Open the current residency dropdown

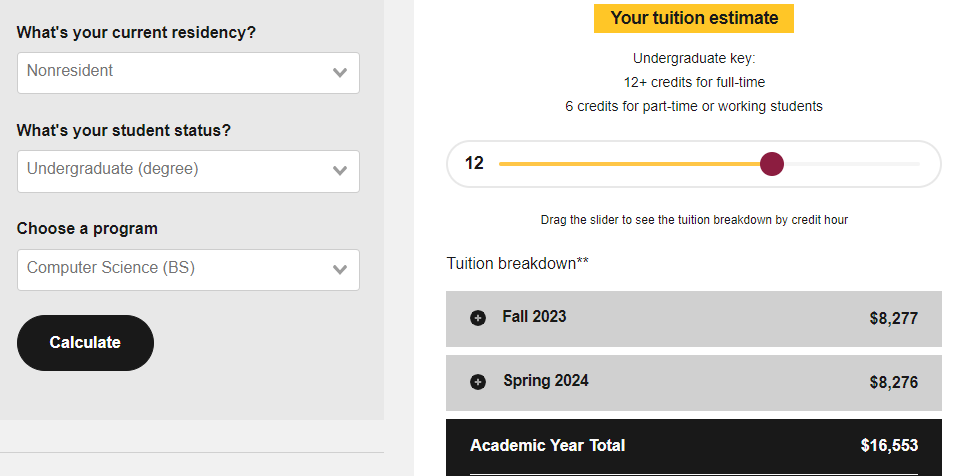pos(188,72)
